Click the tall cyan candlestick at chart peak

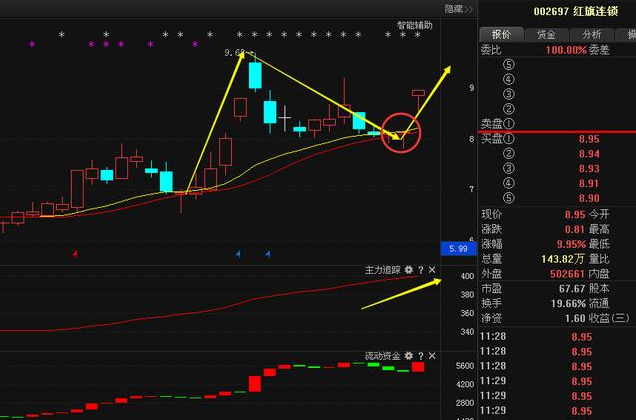[255, 76]
